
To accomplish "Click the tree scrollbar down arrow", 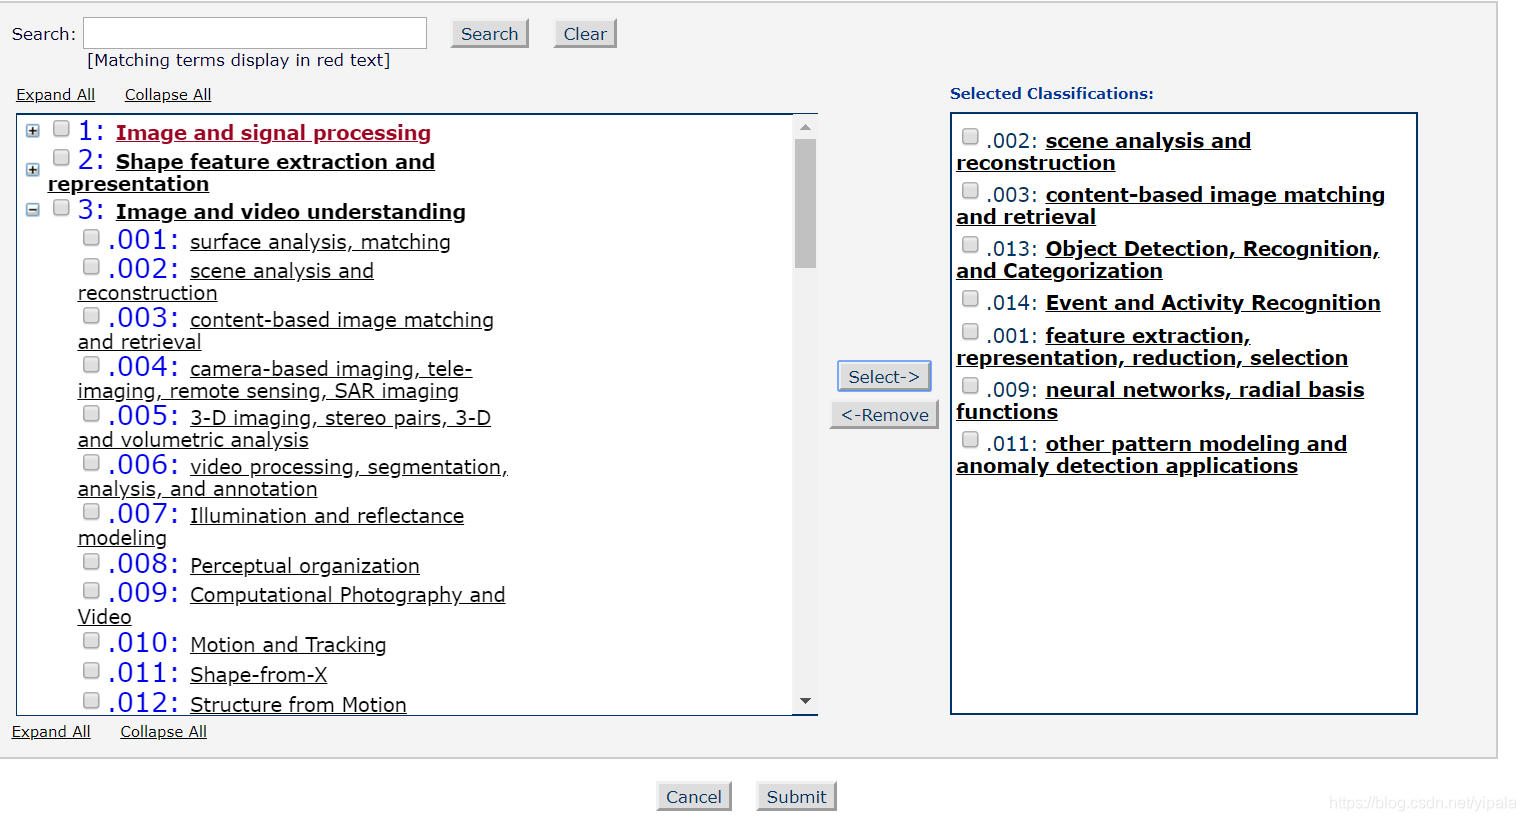I will 805,701.
